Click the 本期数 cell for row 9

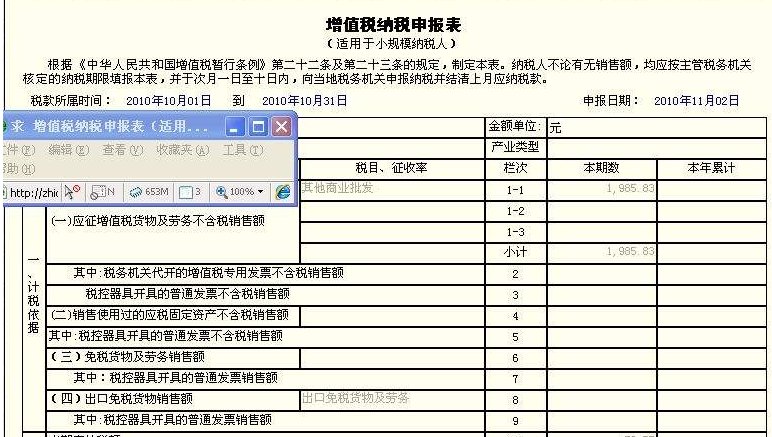point(602,421)
